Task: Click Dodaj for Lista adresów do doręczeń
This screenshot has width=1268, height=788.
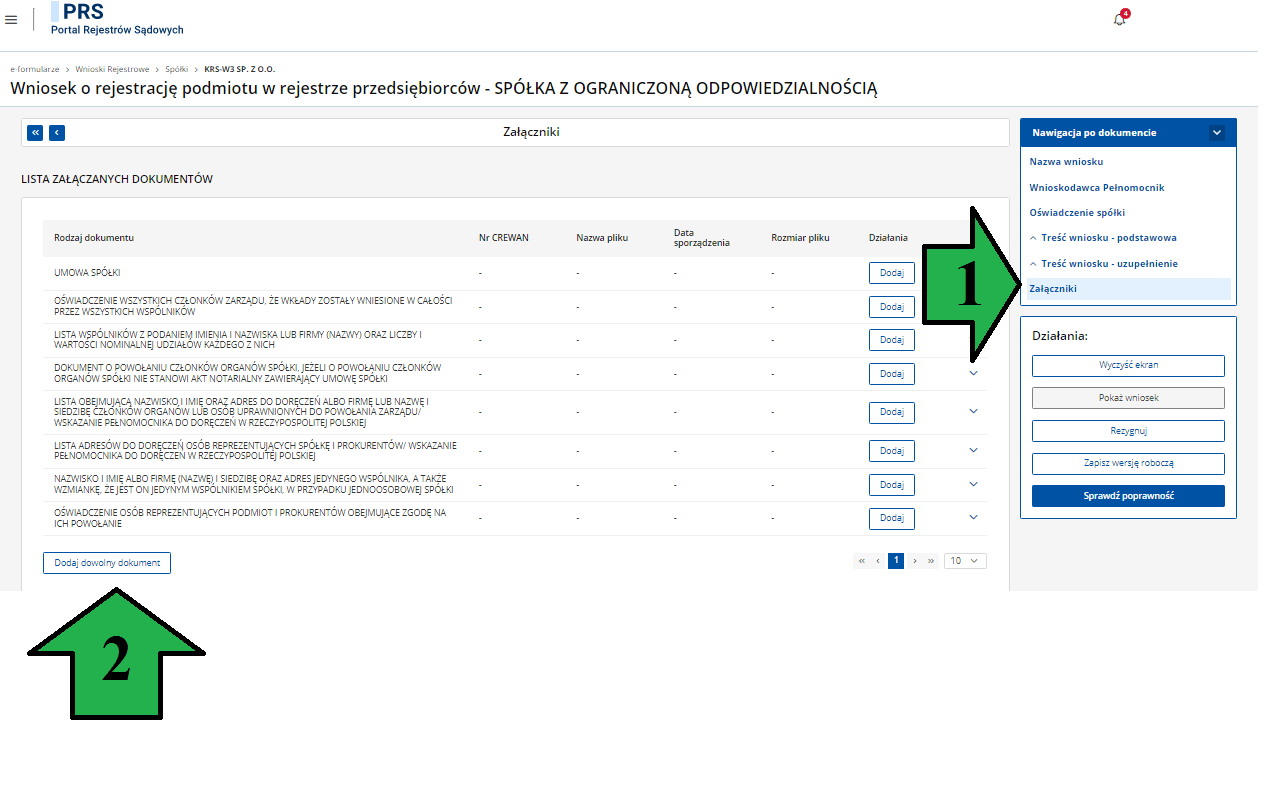Action: (x=892, y=451)
